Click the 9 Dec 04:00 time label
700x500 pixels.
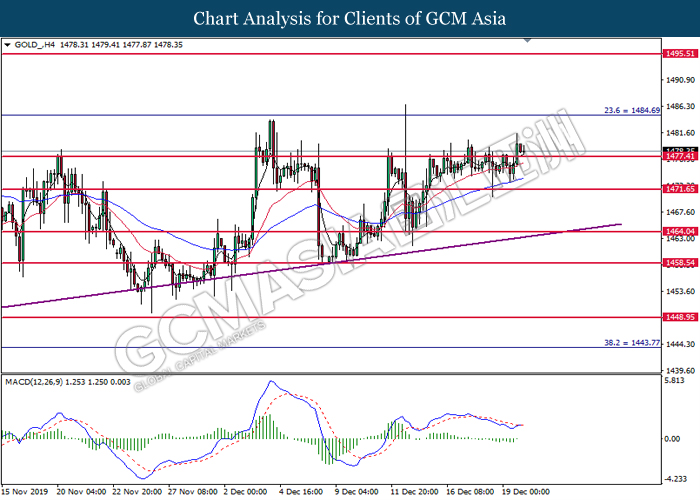click(x=356, y=492)
